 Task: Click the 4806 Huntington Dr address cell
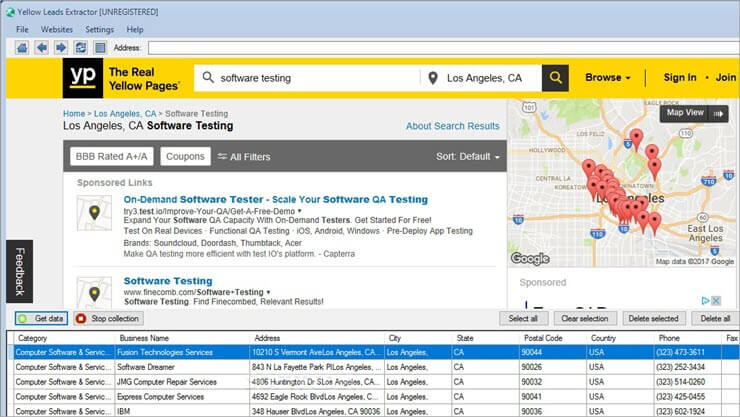tap(317, 382)
